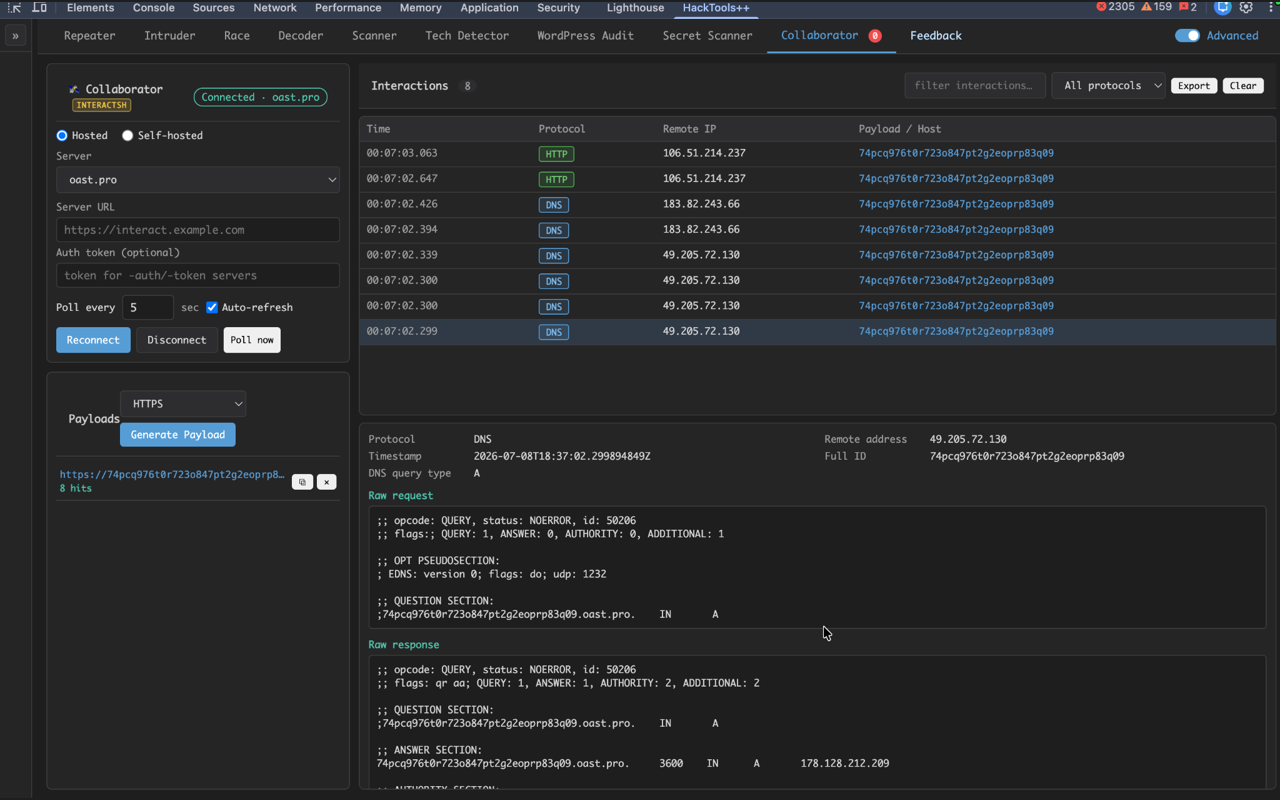Open the https://74pcq976... payload link
The image size is (1280, 800).
172,475
